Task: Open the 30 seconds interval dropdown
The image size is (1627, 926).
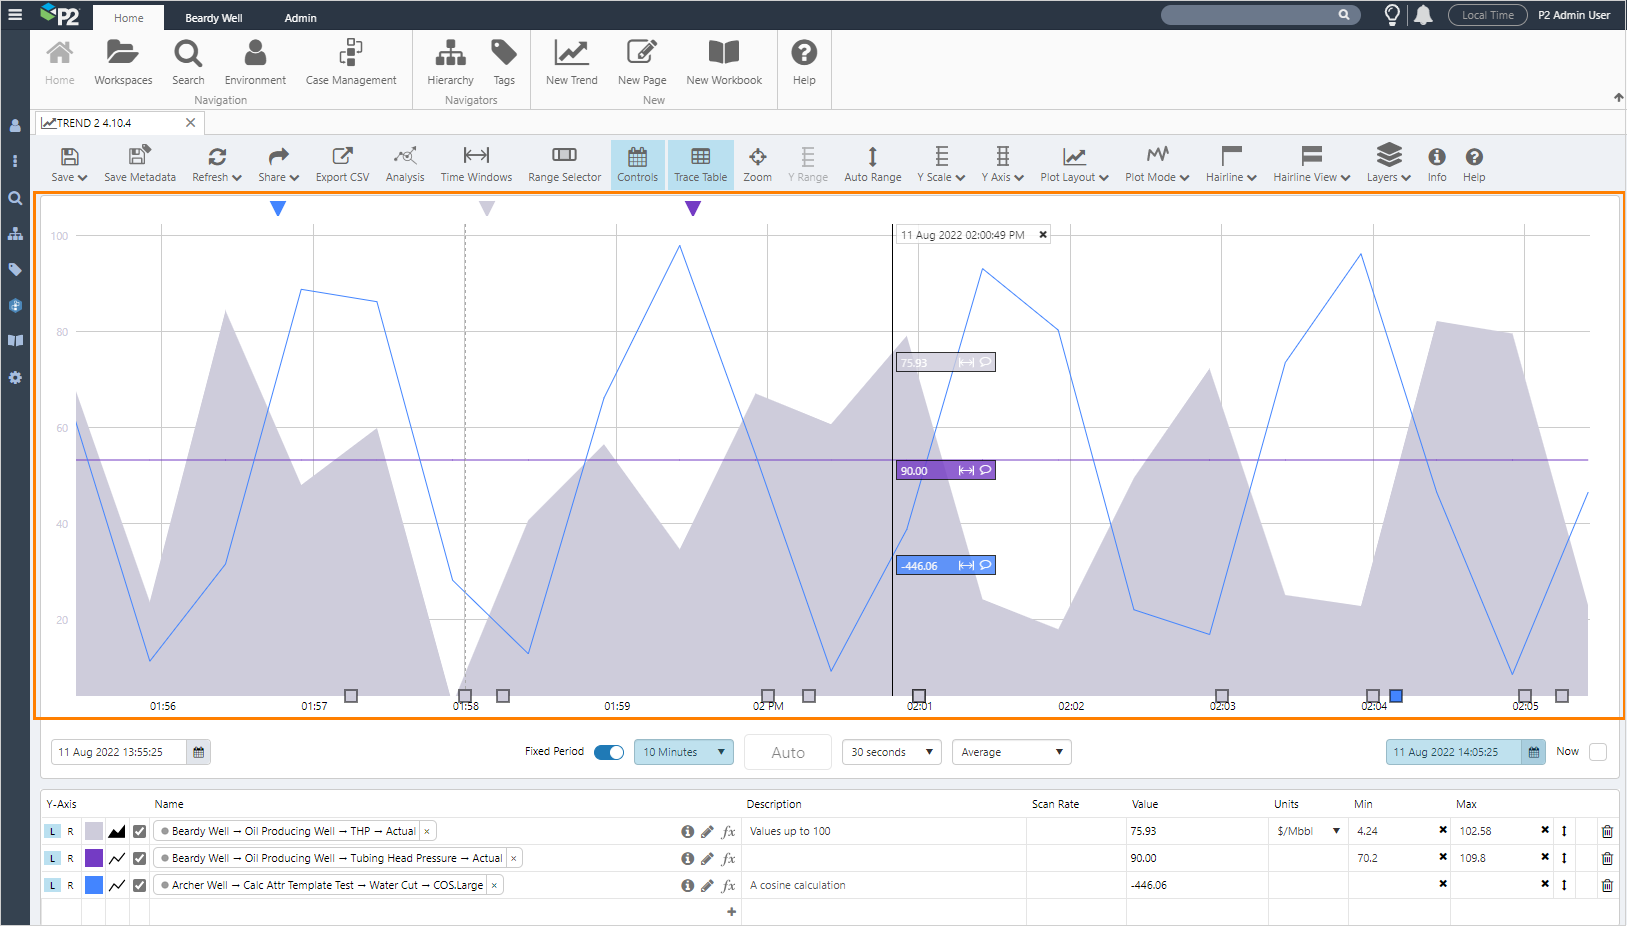Action: pos(891,752)
